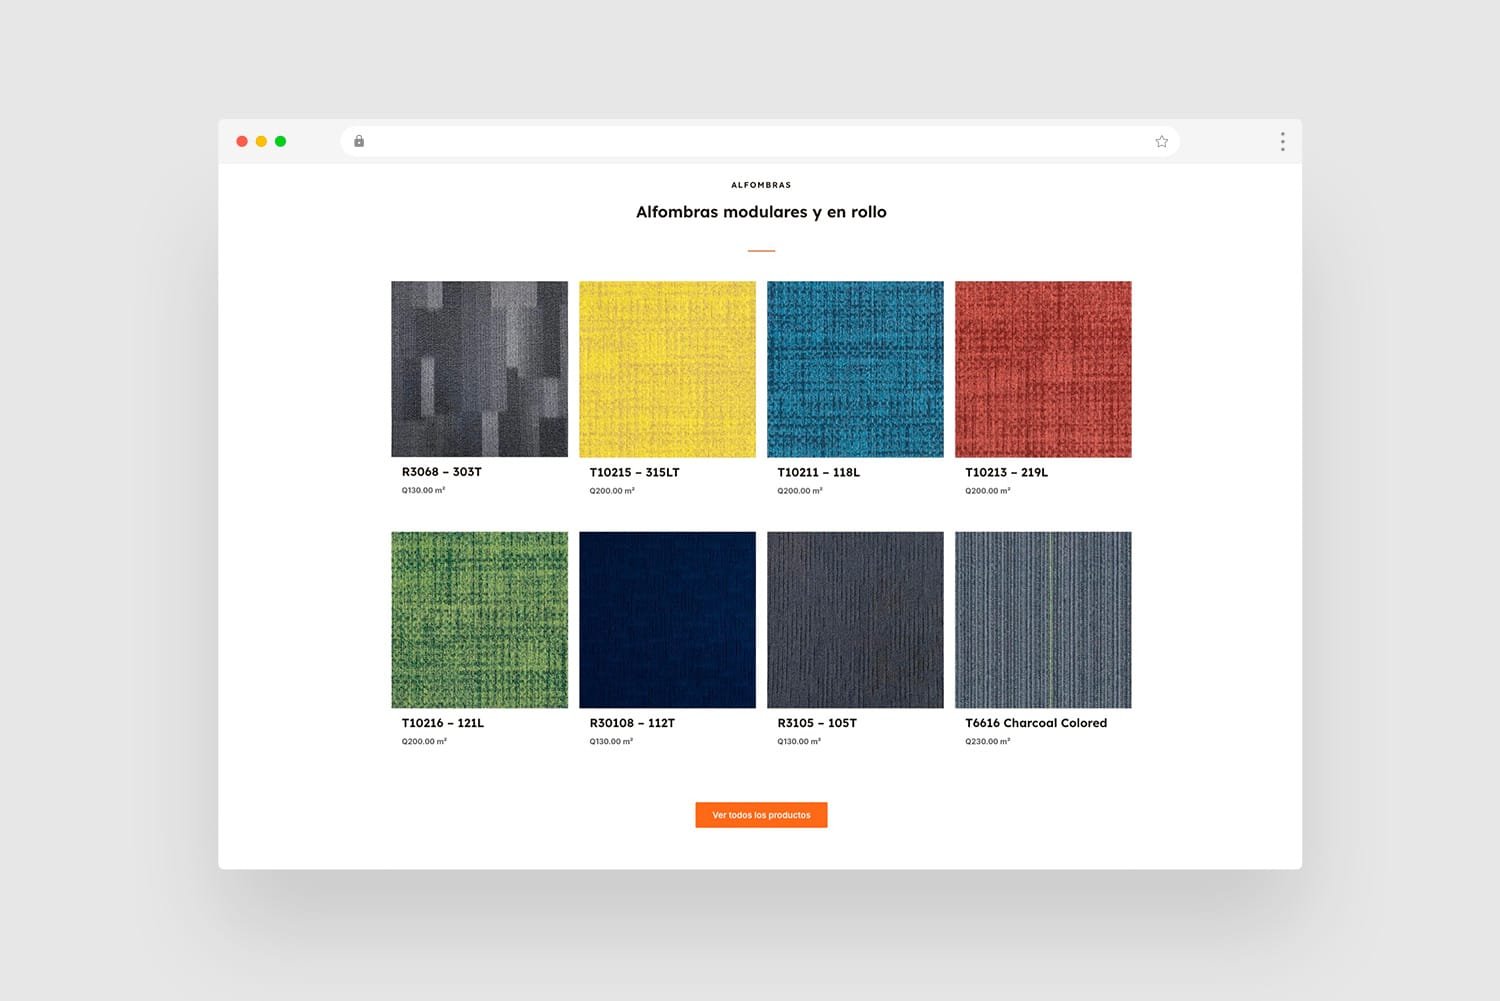Open the gray R3068 – 303T carpet image
1500x1001 pixels.
tap(479, 369)
